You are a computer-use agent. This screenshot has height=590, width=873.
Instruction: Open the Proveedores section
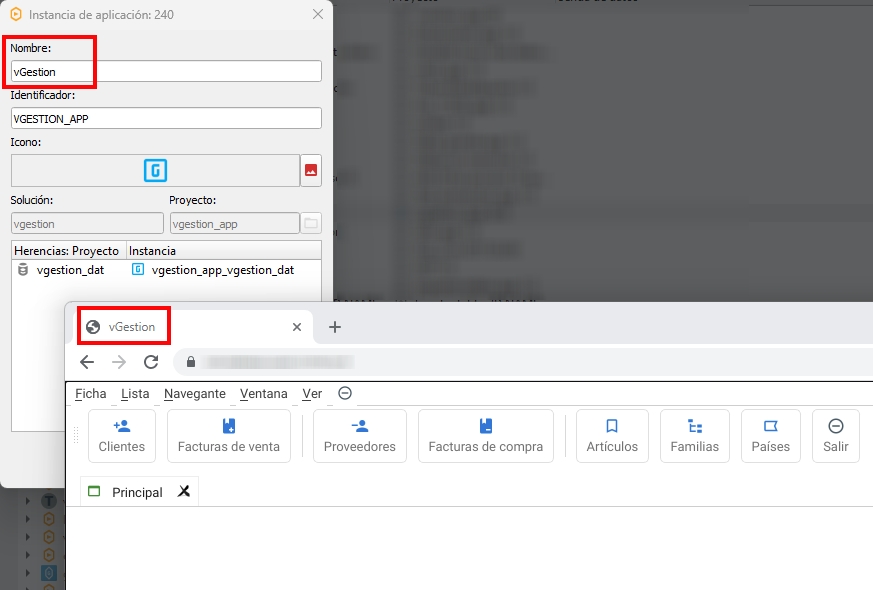coord(359,436)
